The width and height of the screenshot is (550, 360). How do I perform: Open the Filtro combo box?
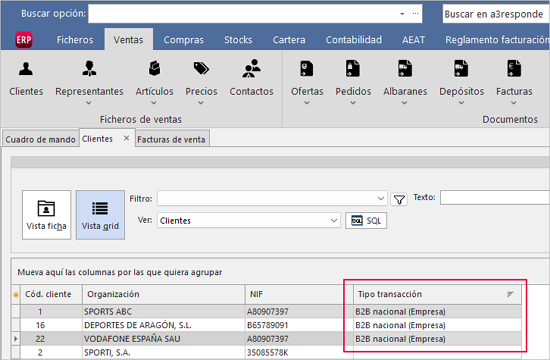[272, 198]
